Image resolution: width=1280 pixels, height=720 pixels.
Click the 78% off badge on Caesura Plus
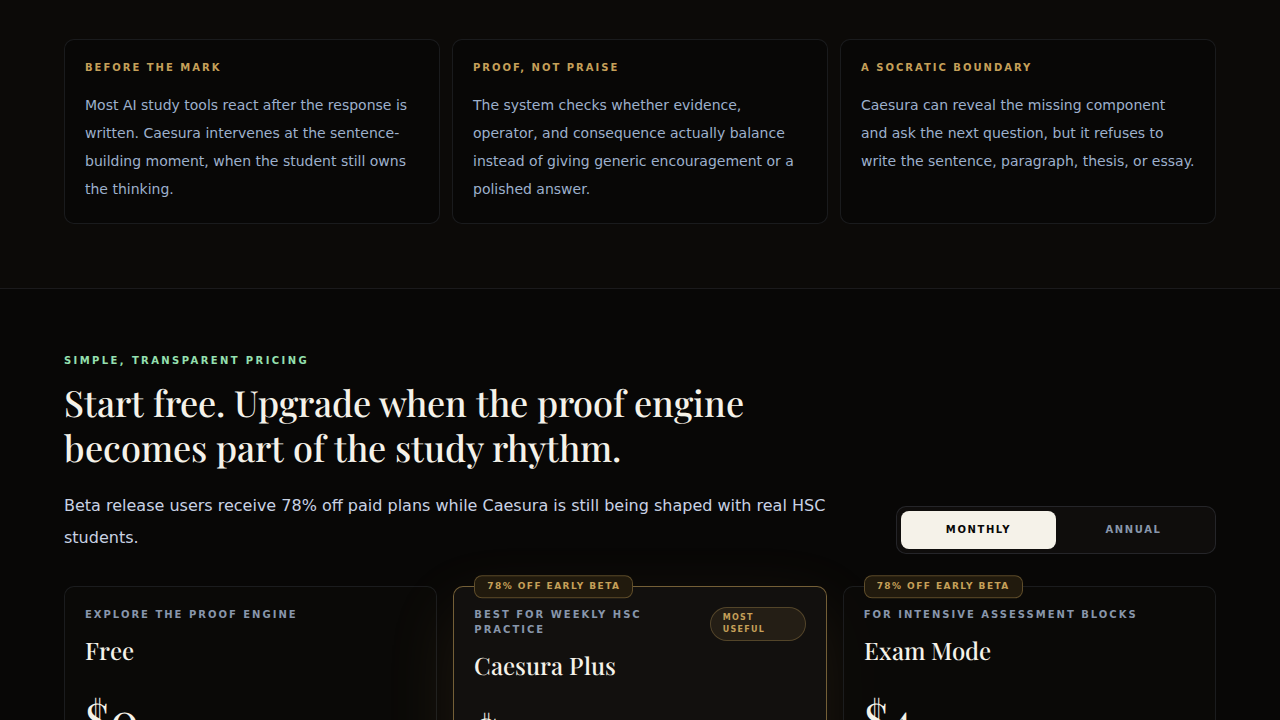click(x=553, y=586)
